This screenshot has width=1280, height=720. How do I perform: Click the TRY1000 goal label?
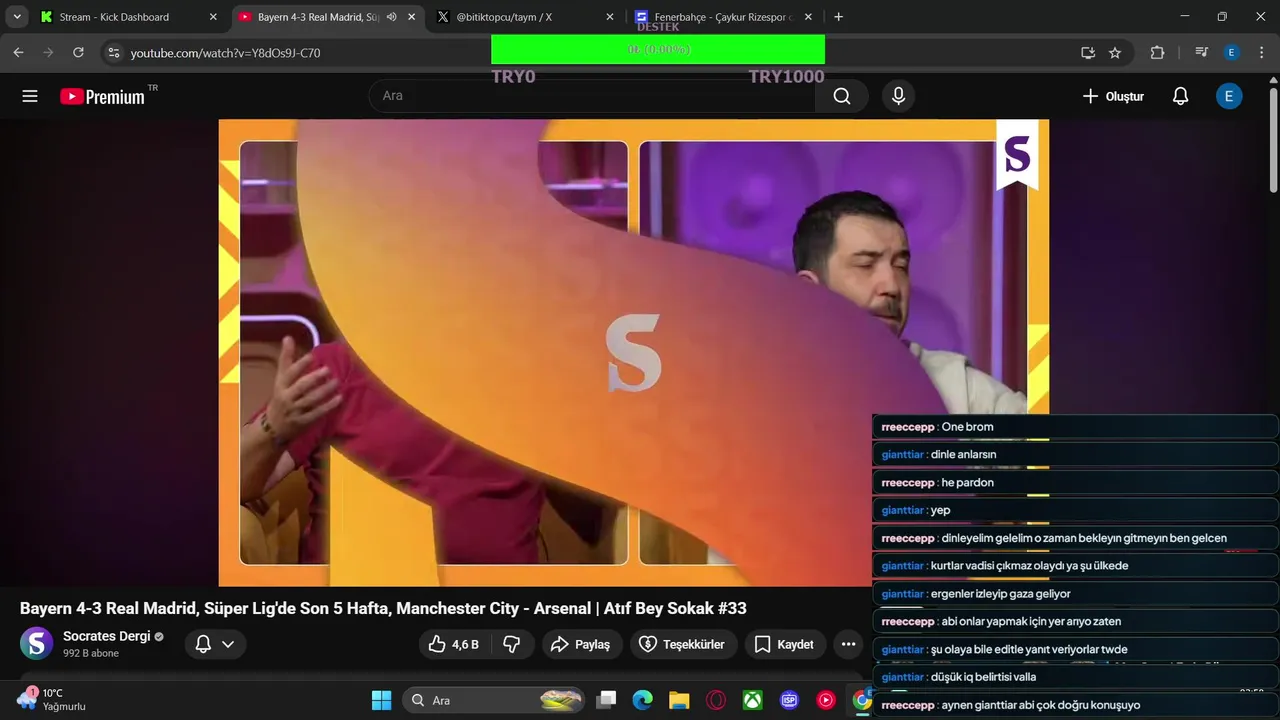click(x=786, y=77)
